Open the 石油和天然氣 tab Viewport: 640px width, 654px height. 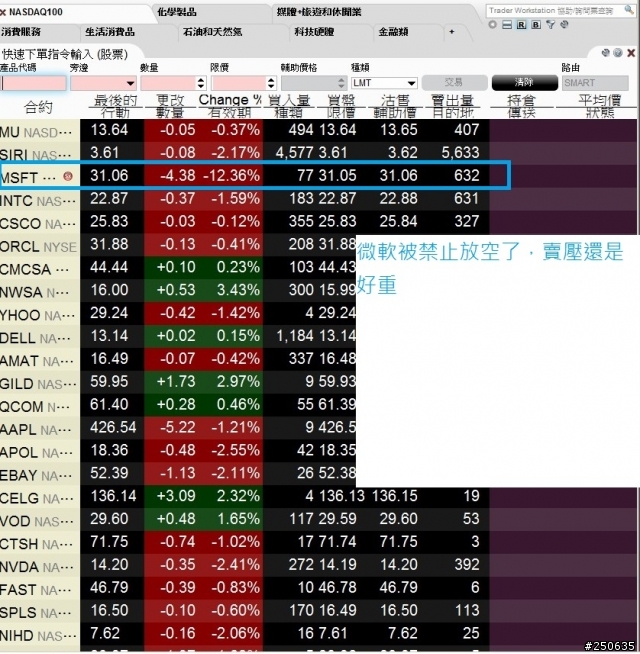212,32
